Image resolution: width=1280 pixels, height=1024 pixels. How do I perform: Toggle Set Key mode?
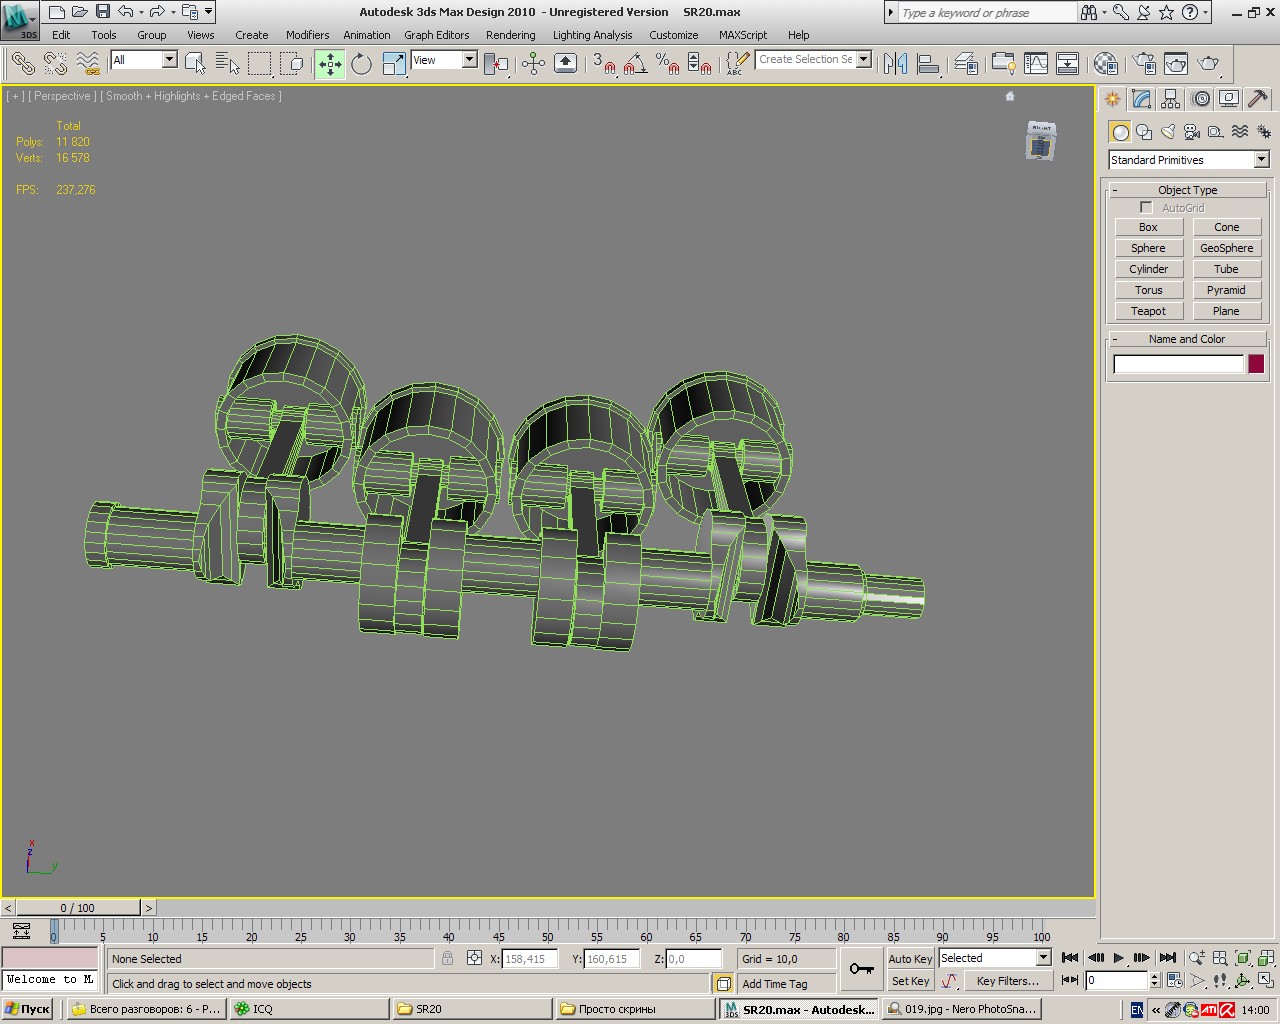pos(910,981)
